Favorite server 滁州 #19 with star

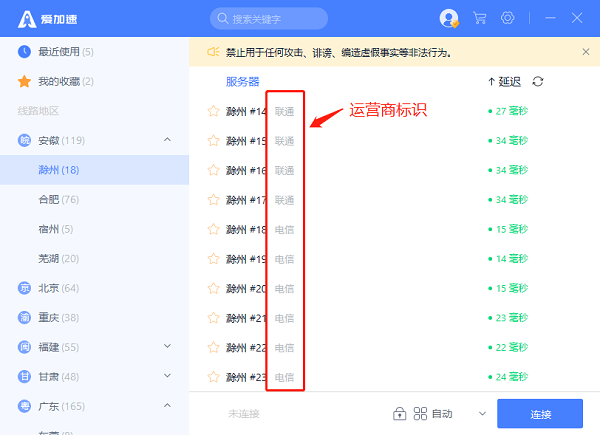click(213, 259)
